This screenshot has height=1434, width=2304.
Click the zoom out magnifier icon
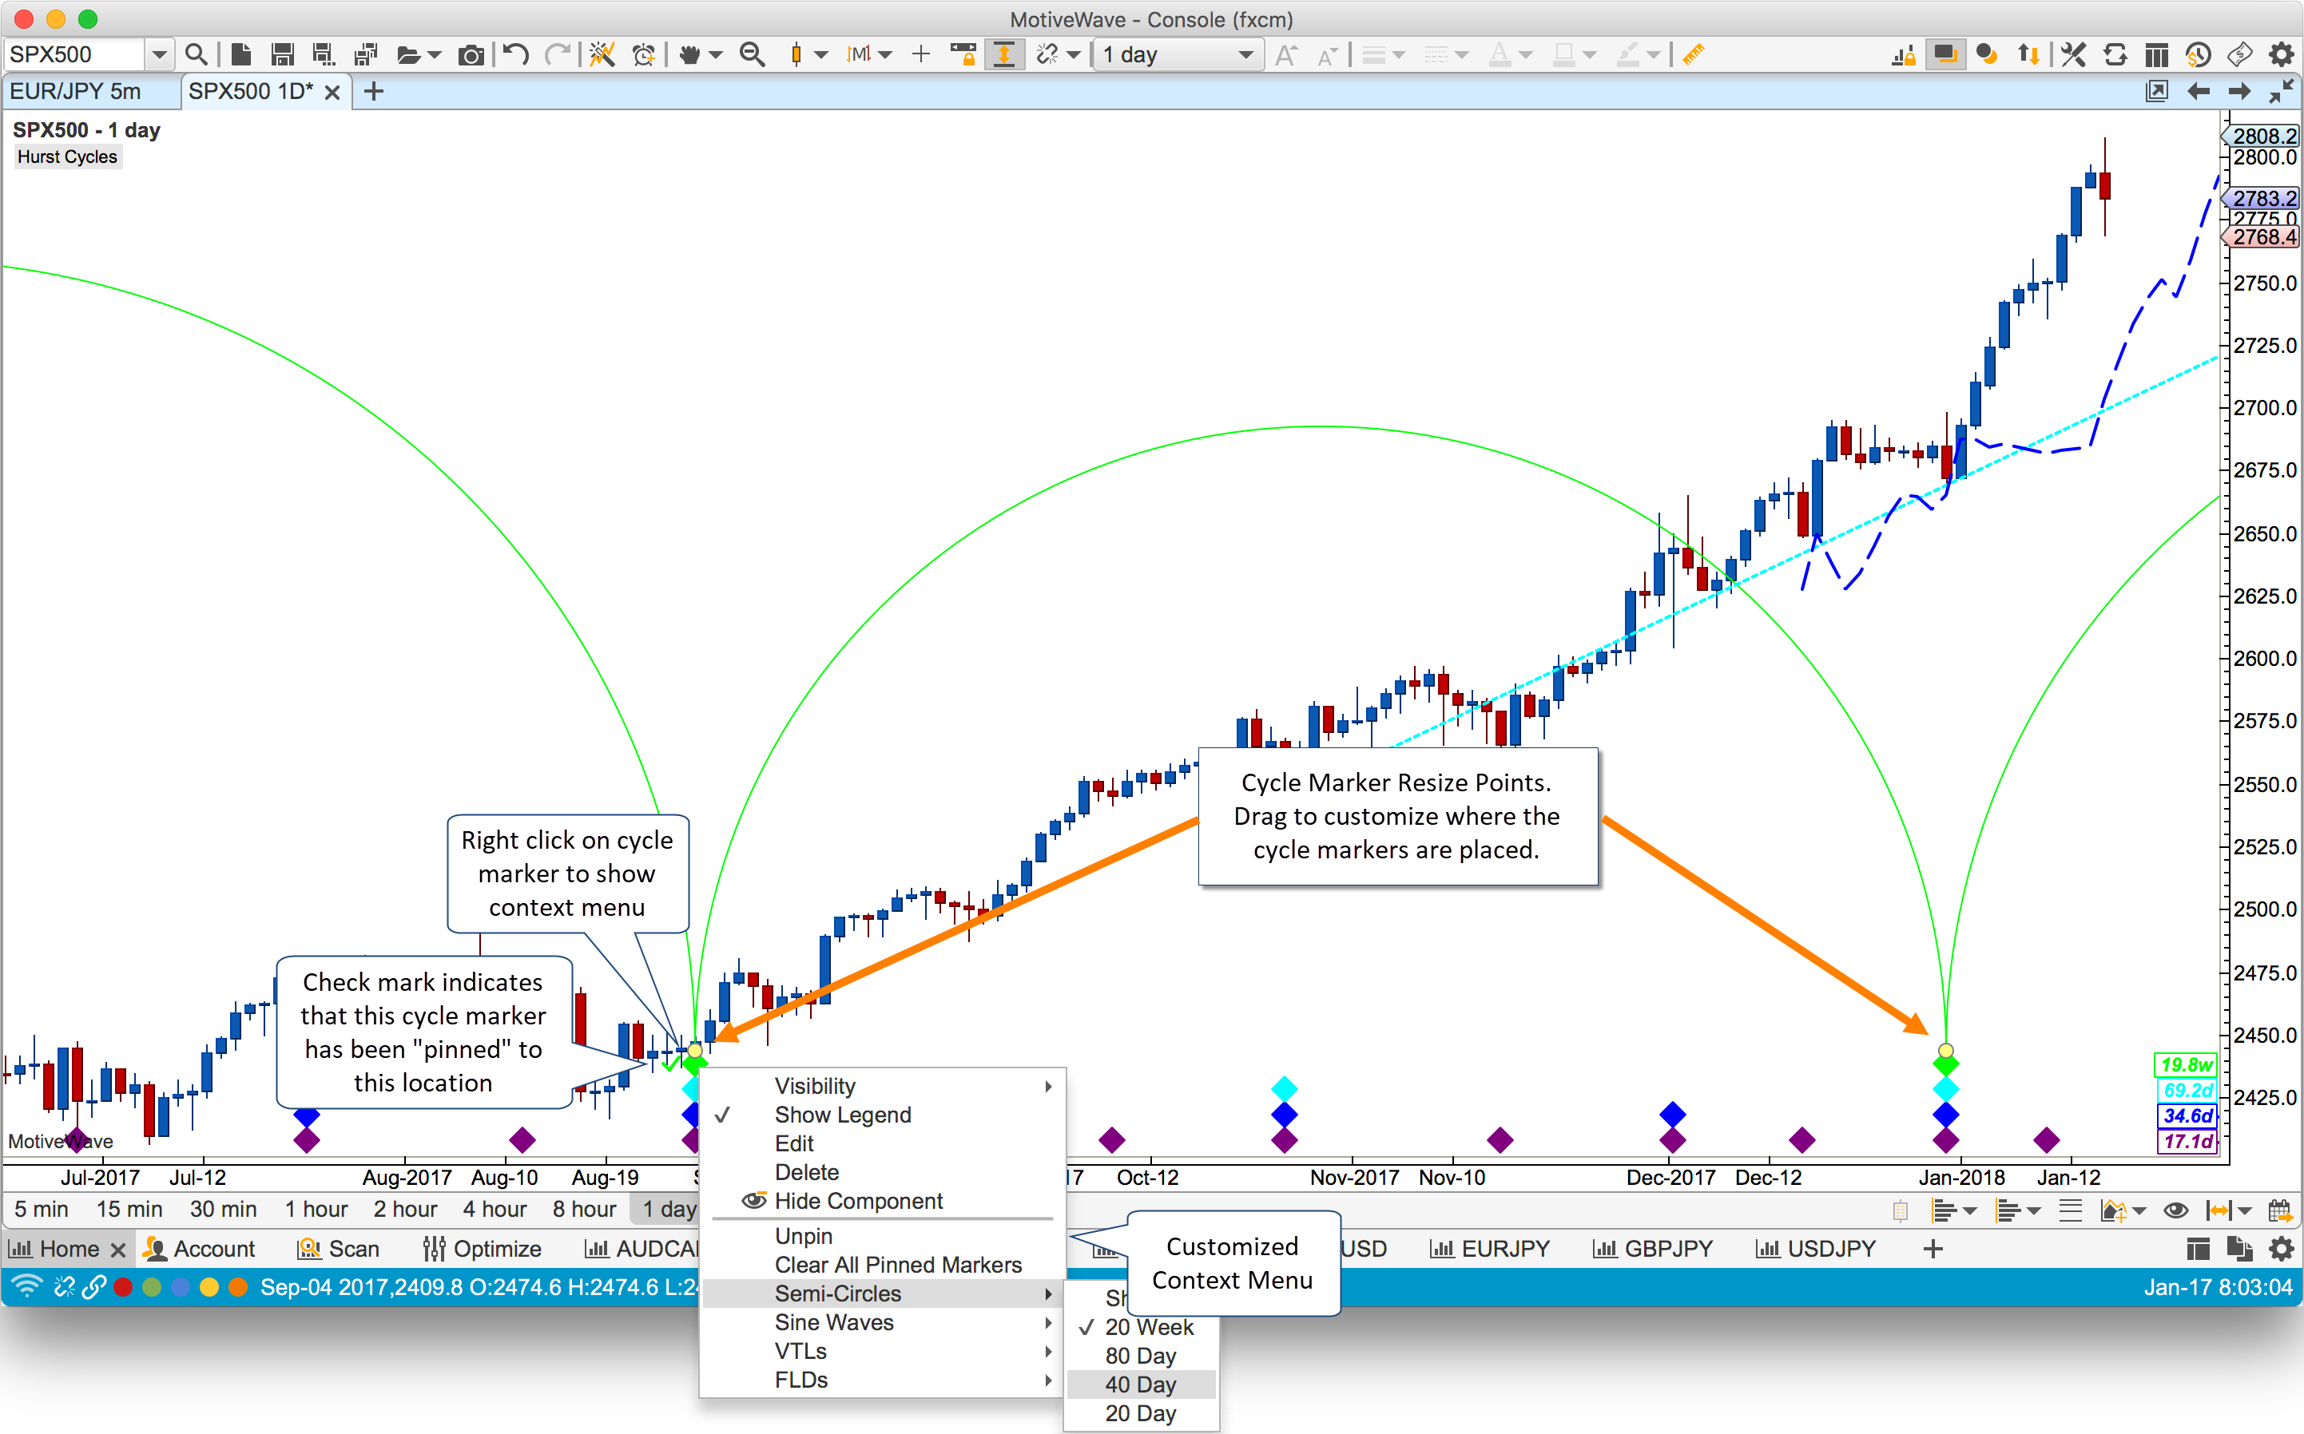point(752,55)
